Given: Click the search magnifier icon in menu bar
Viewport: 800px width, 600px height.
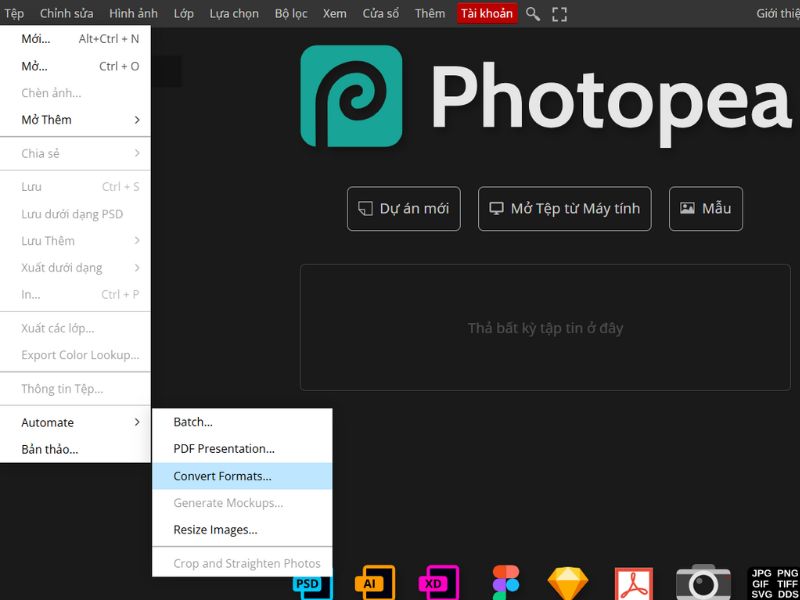Looking at the screenshot, I should pyautogui.click(x=533, y=14).
